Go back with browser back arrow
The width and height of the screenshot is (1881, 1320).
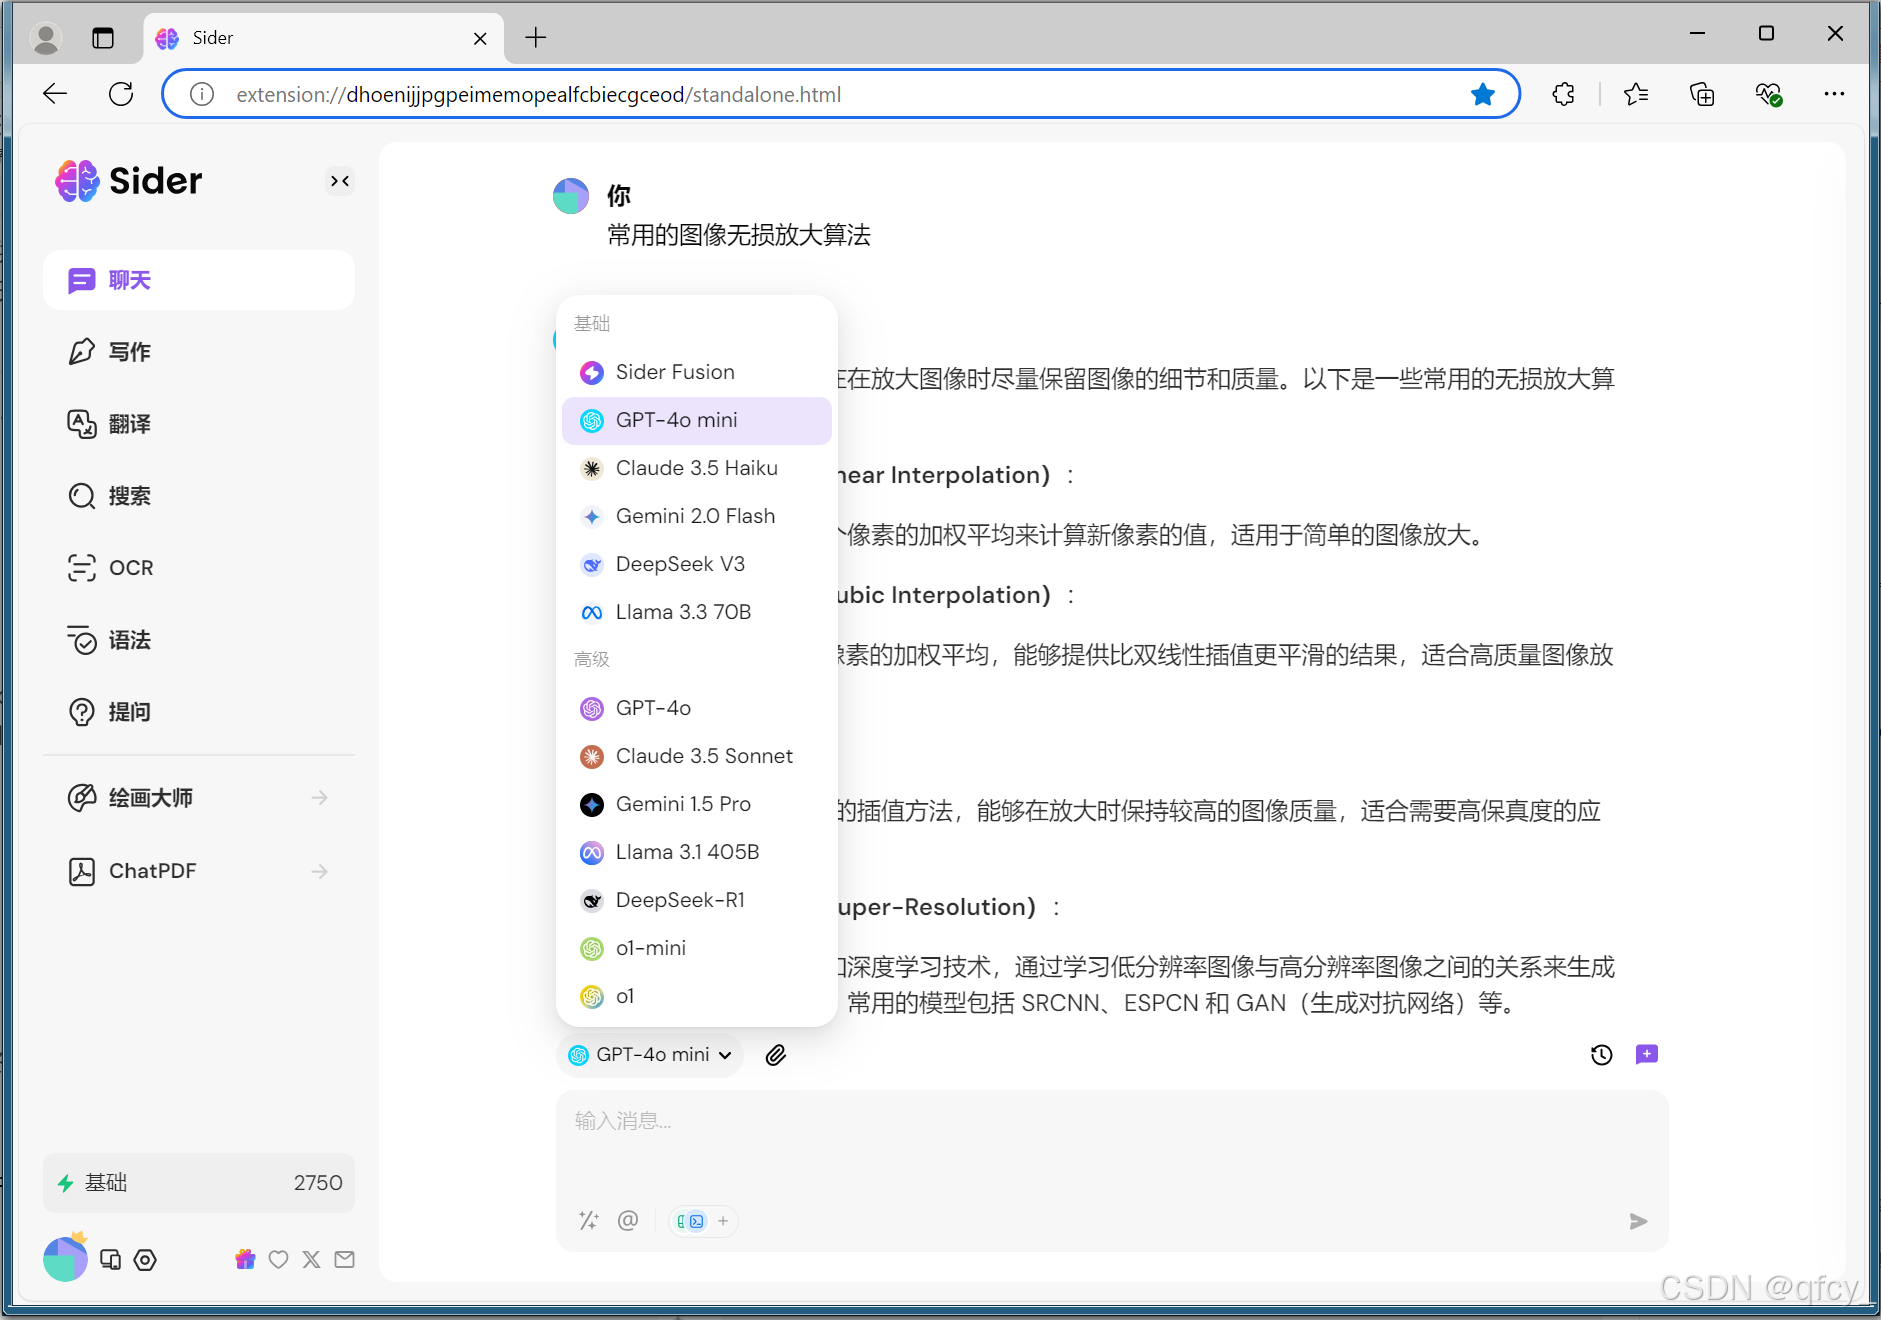tap(55, 94)
